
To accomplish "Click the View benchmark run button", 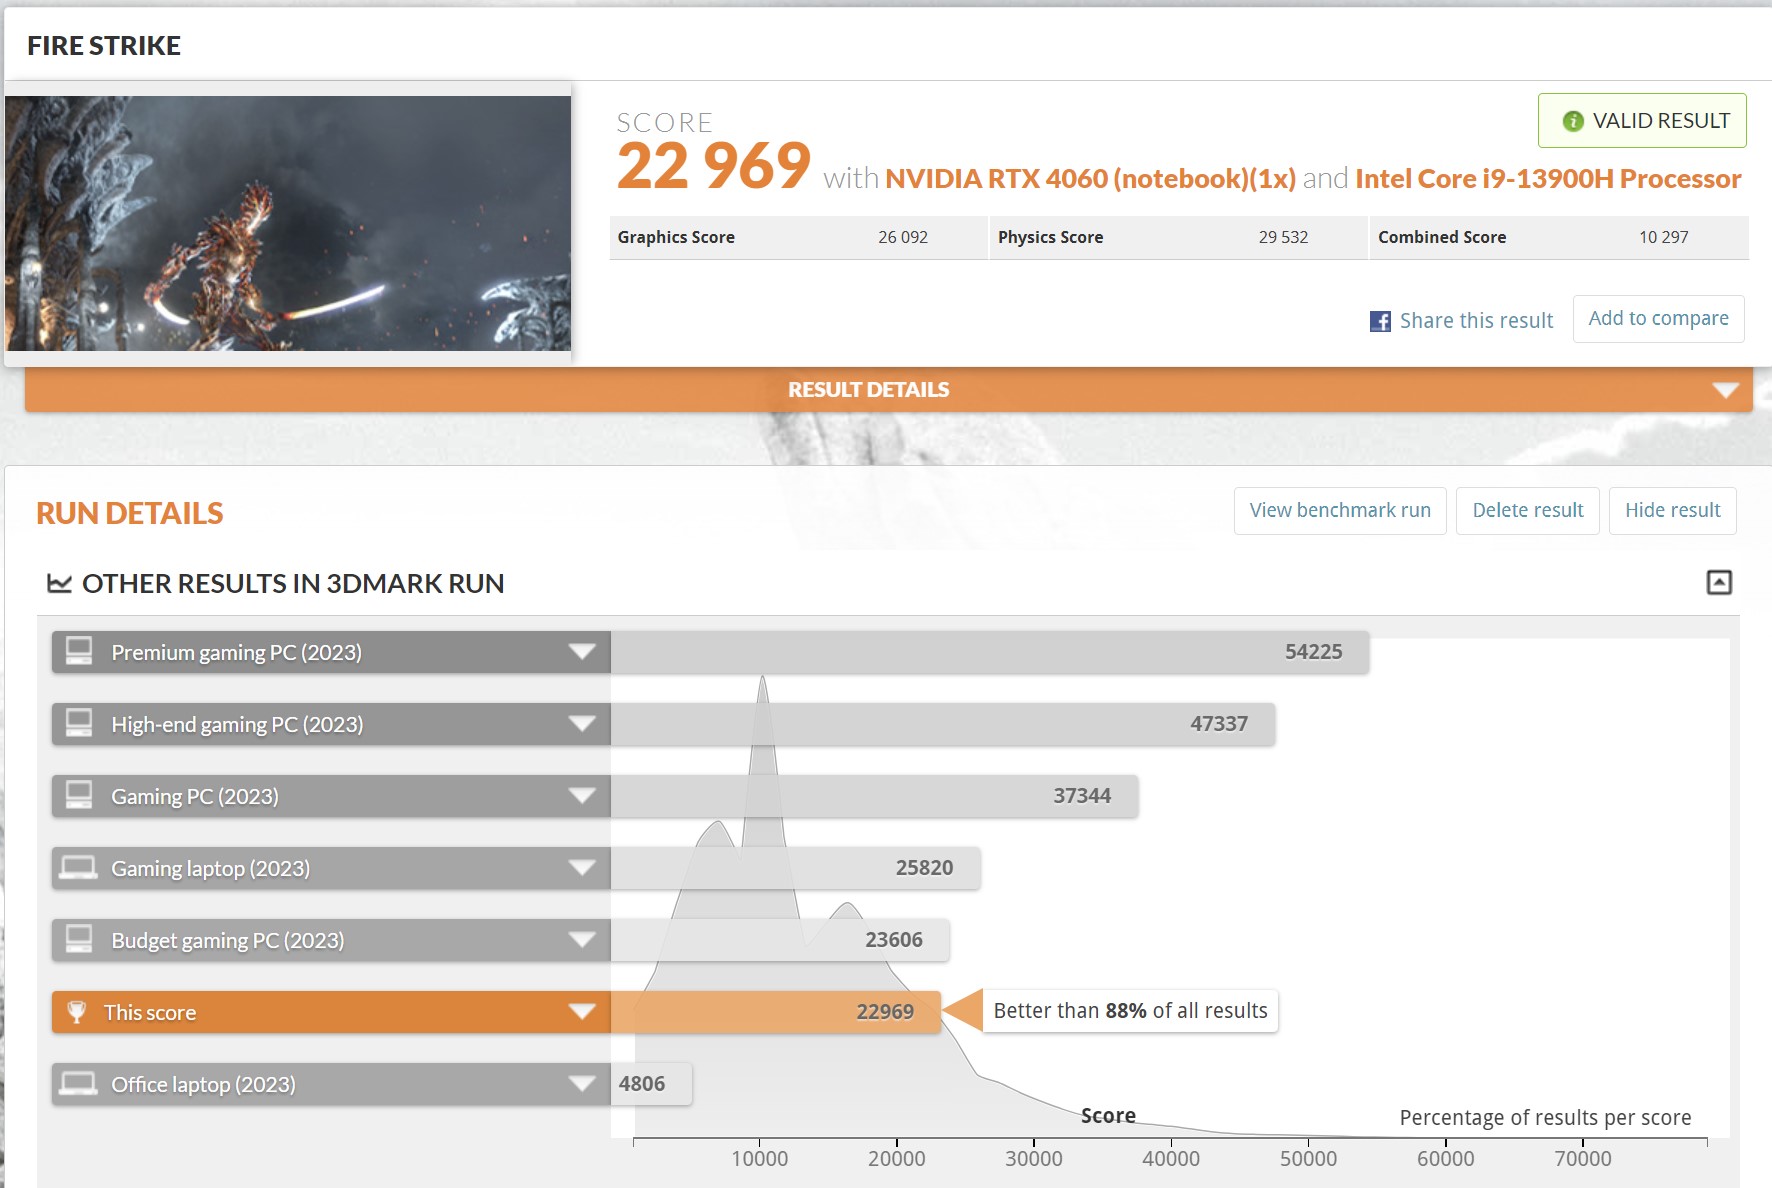I will pyautogui.click(x=1339, y=511).
